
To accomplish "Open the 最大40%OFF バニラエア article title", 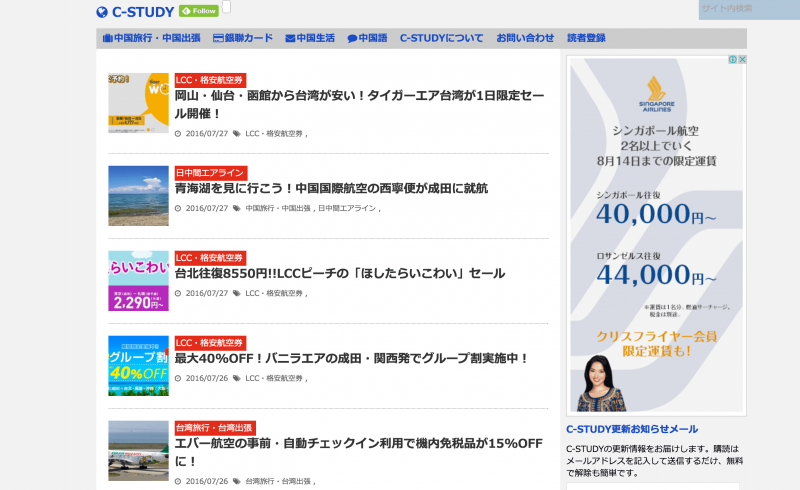I will click(351, 358).
